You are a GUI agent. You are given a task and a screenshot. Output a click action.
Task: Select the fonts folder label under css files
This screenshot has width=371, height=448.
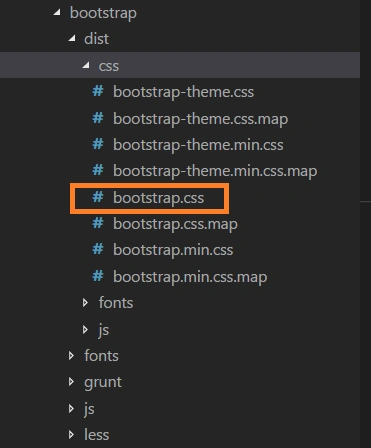tap(116, 303)
